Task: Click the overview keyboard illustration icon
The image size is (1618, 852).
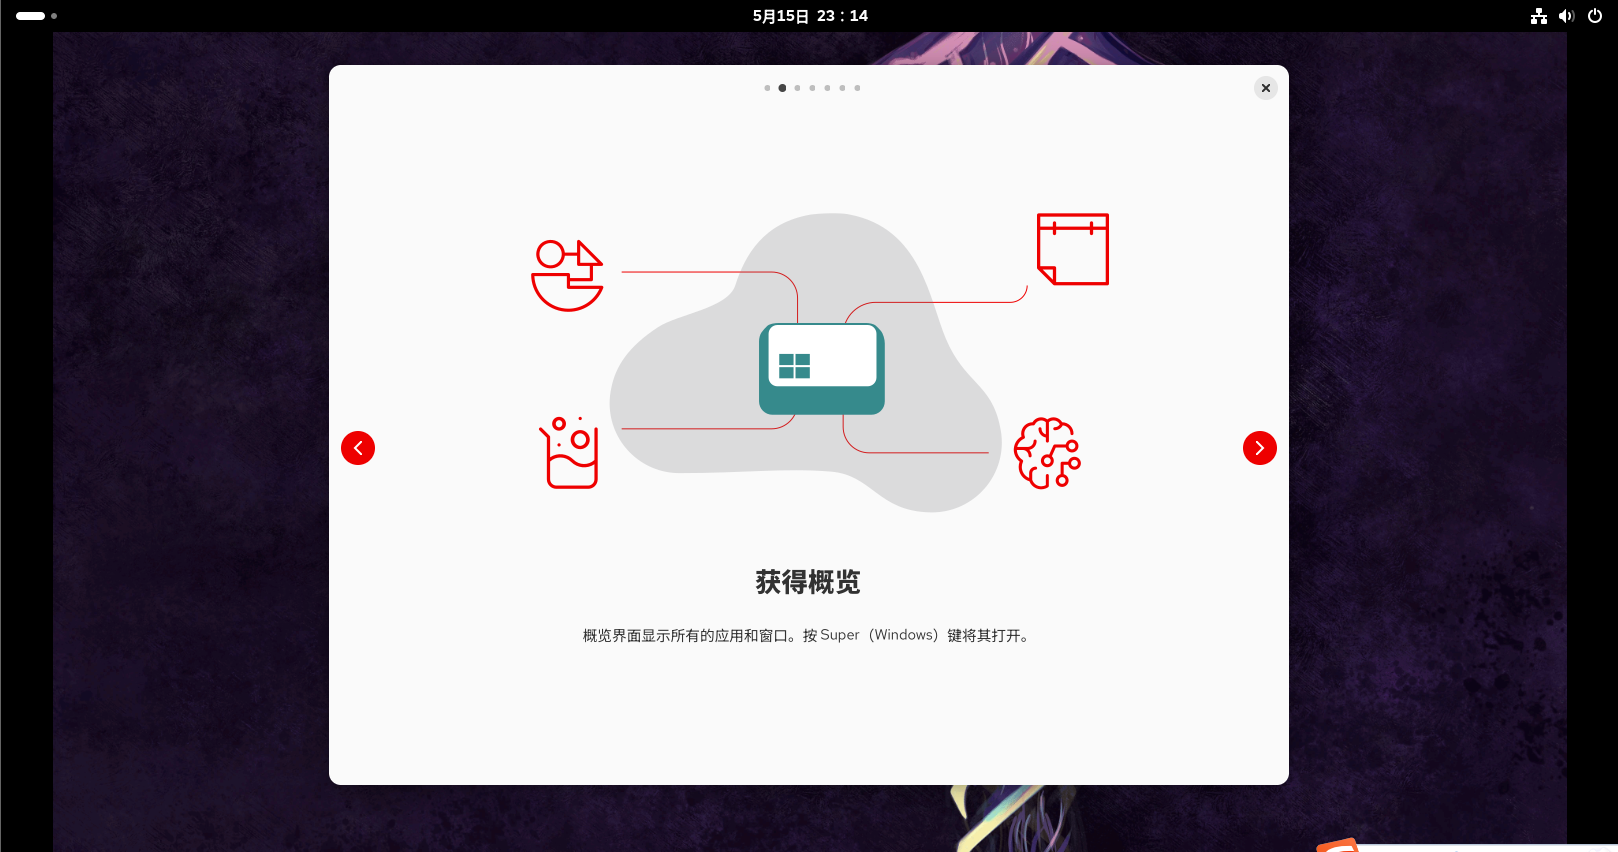Action: pyautogui.click(x=822, y=368)
